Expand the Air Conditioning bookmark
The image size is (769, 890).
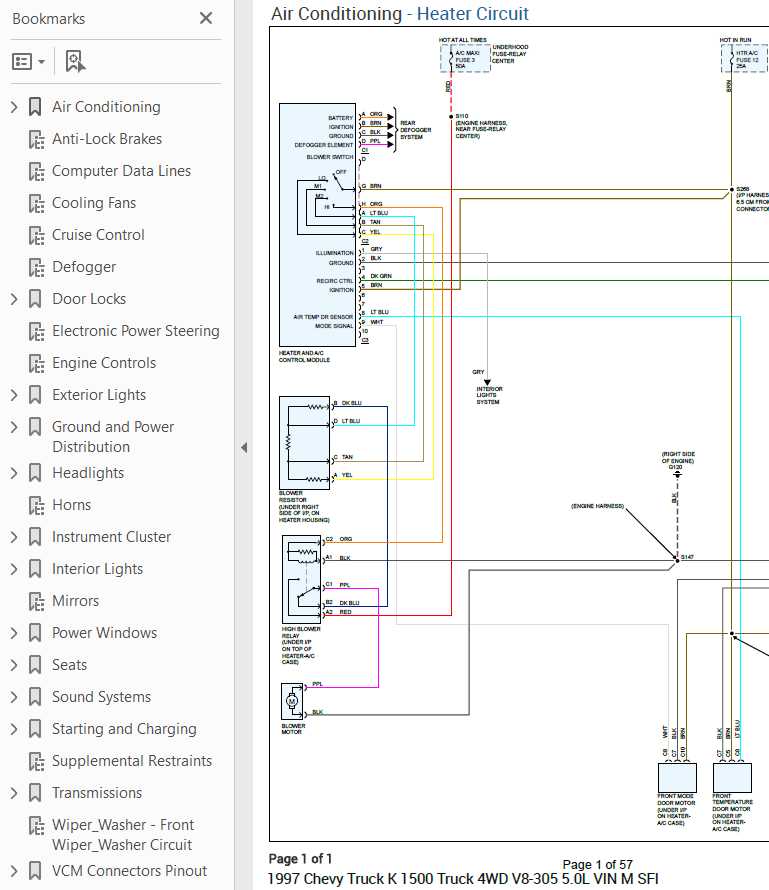click(14, 107)
